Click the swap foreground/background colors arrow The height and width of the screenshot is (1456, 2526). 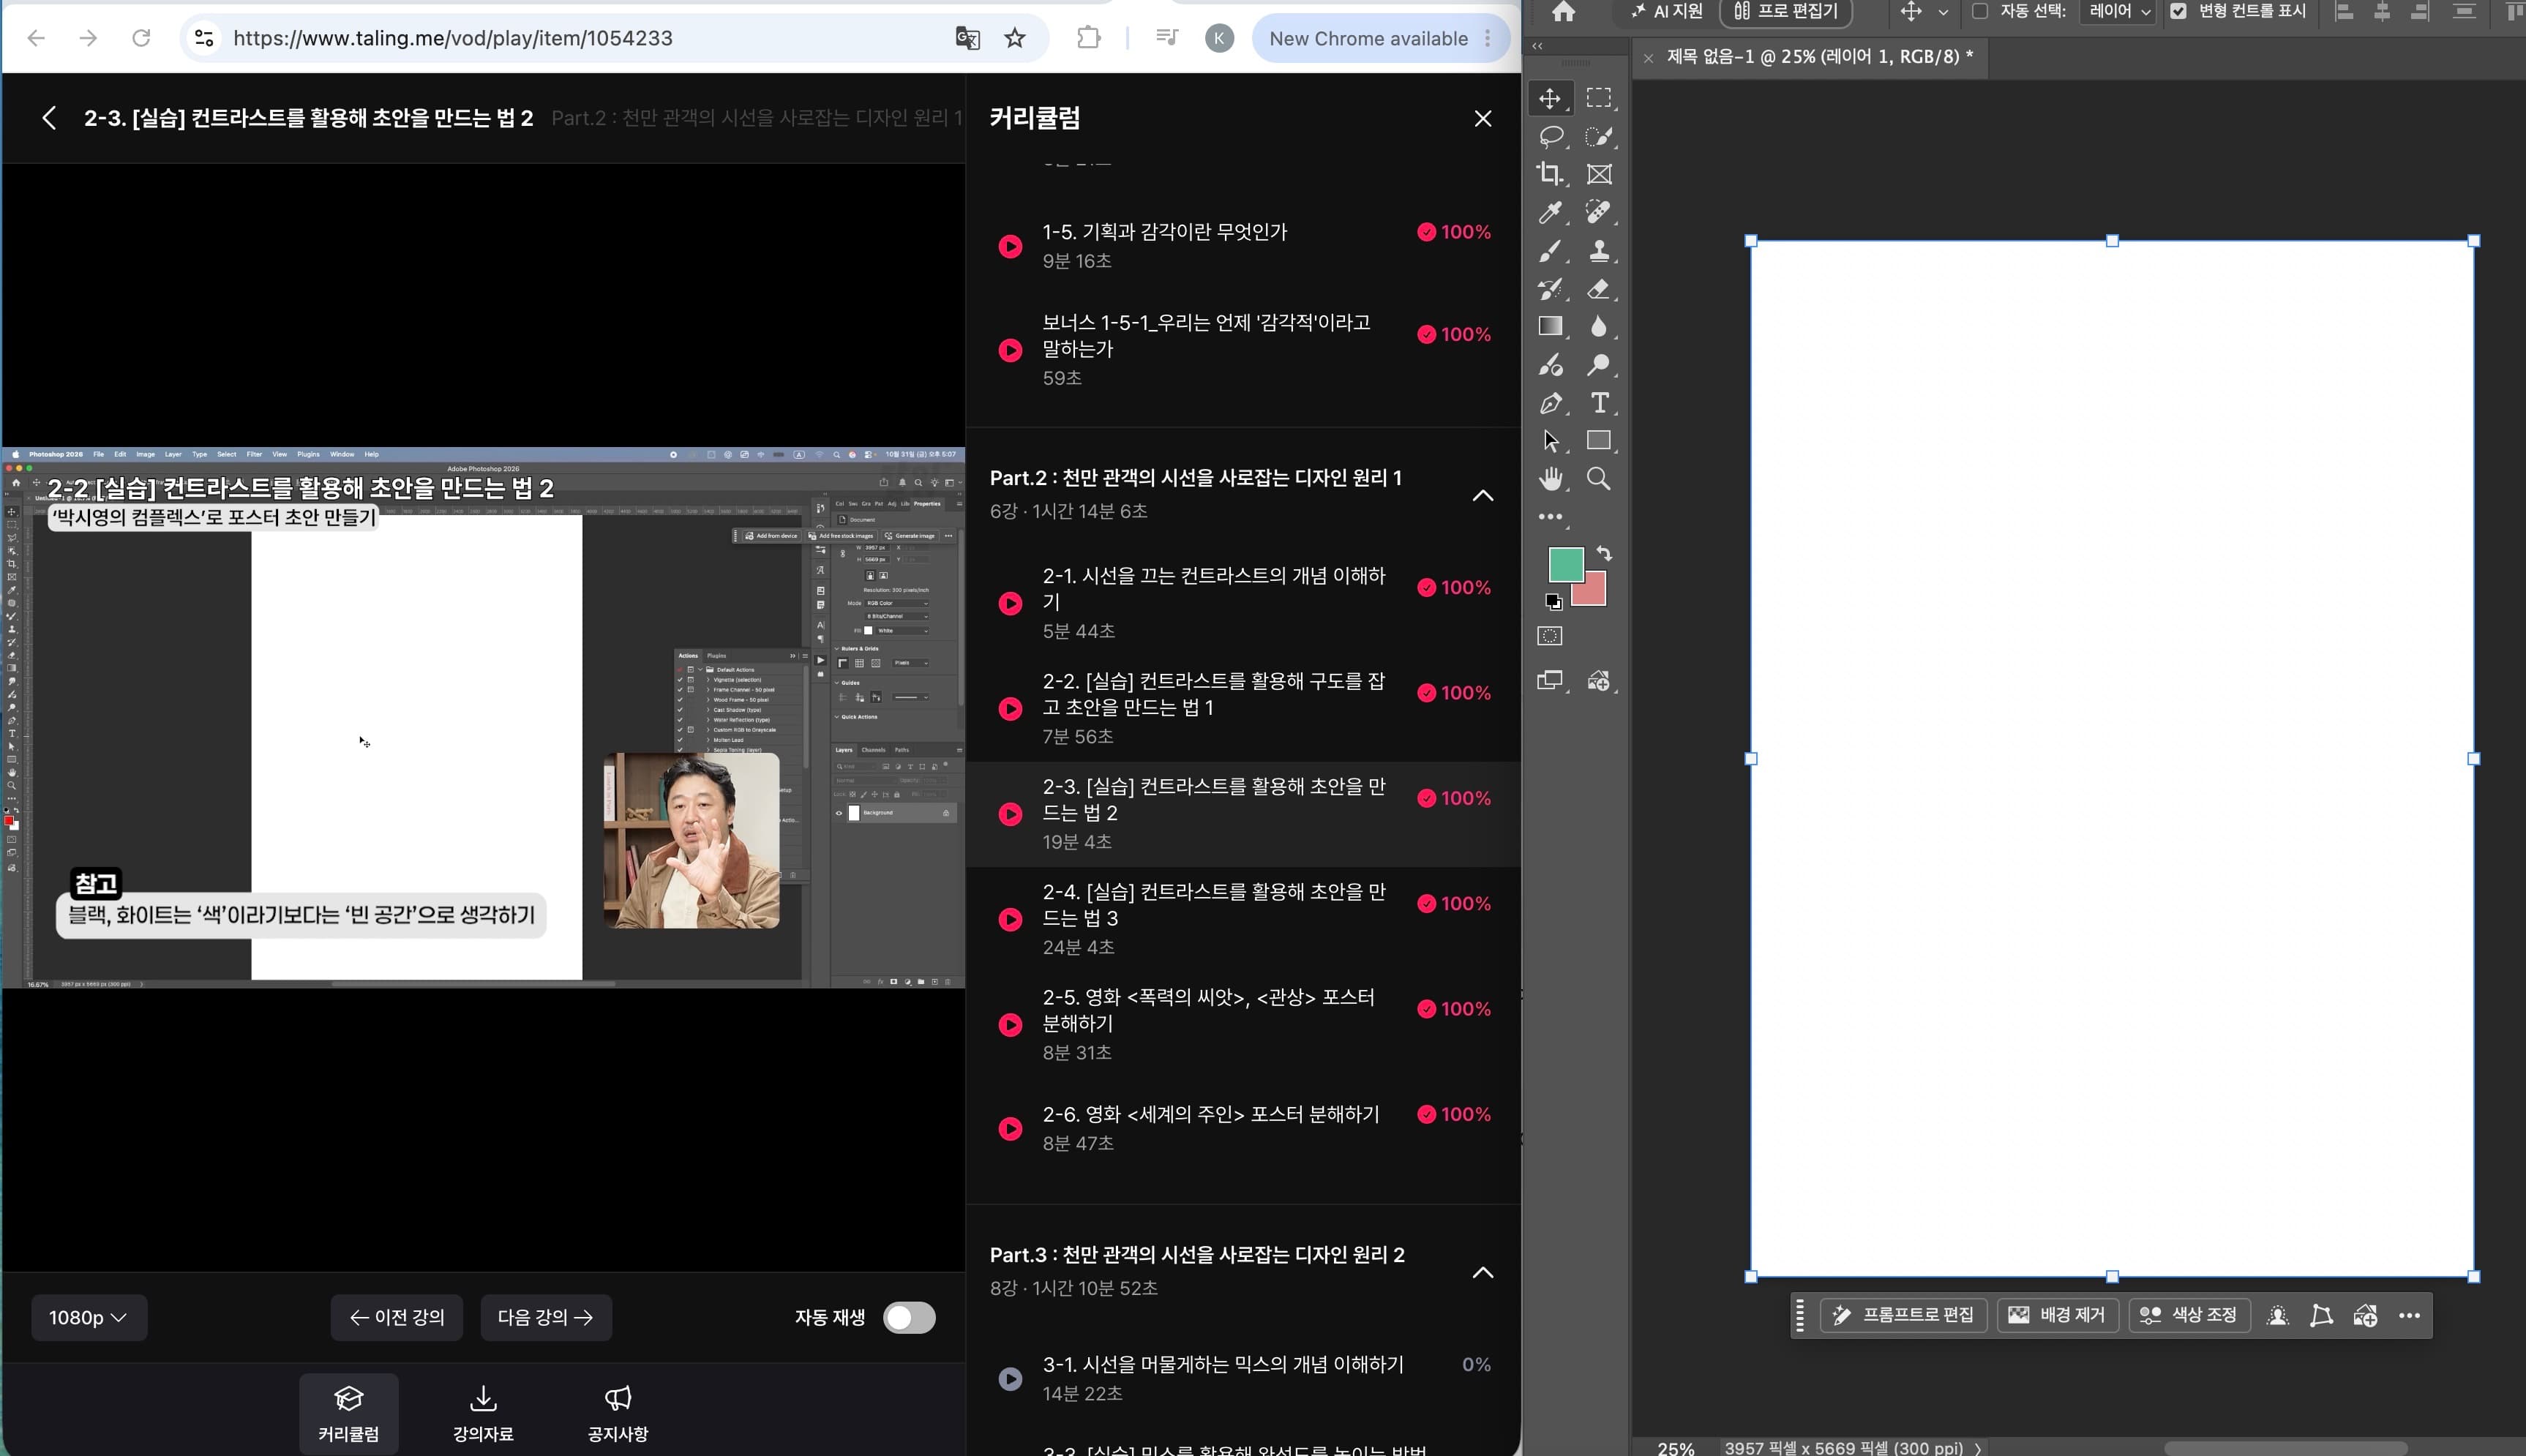pos(1604,553)
